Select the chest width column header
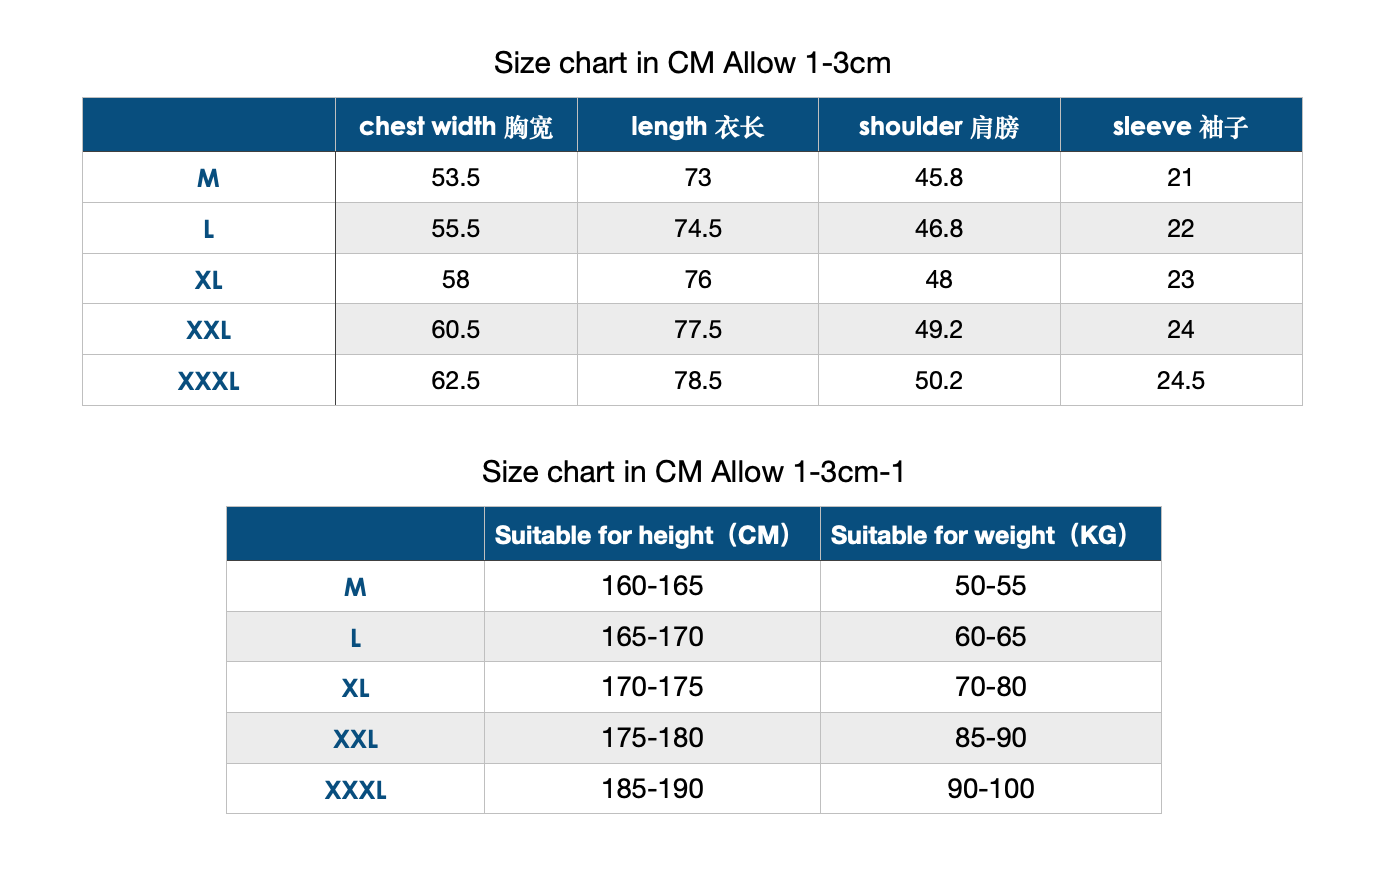The height and width of the screenshot is (882, 1392). 456,126
